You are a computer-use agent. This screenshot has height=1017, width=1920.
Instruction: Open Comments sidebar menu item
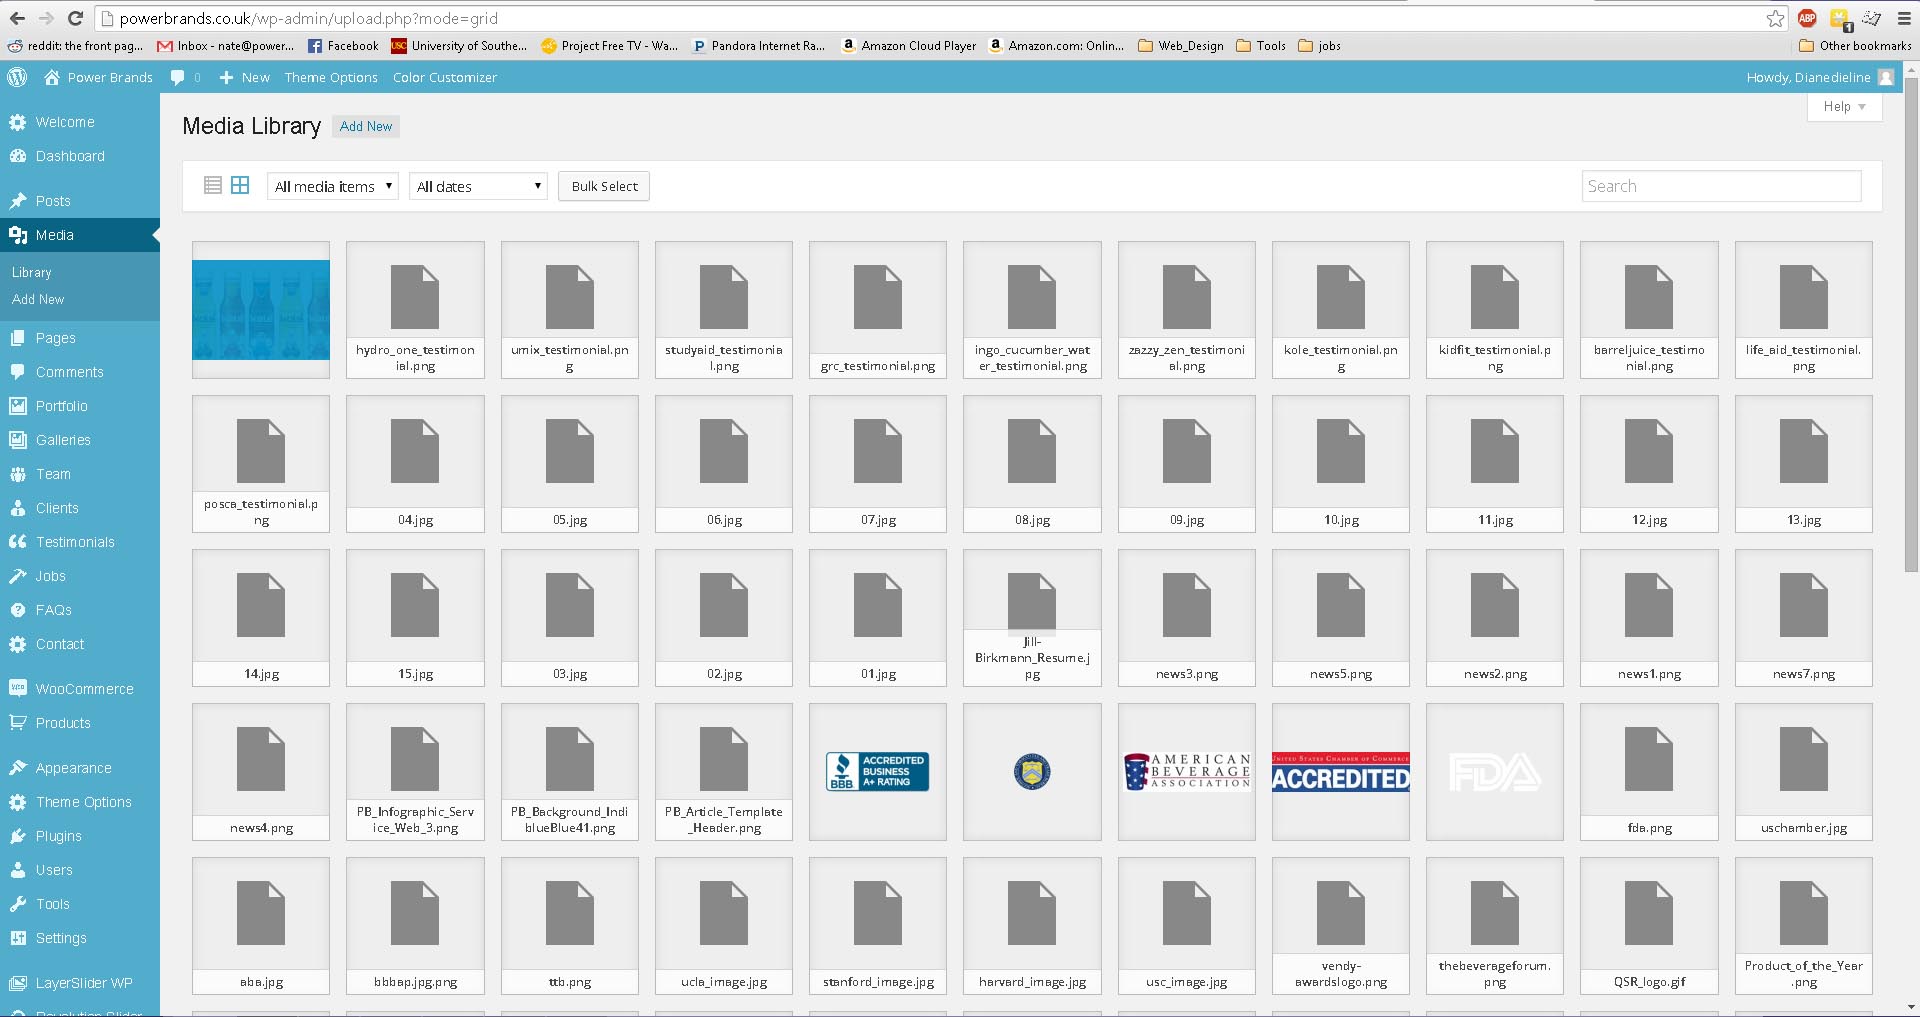[80, 372]
